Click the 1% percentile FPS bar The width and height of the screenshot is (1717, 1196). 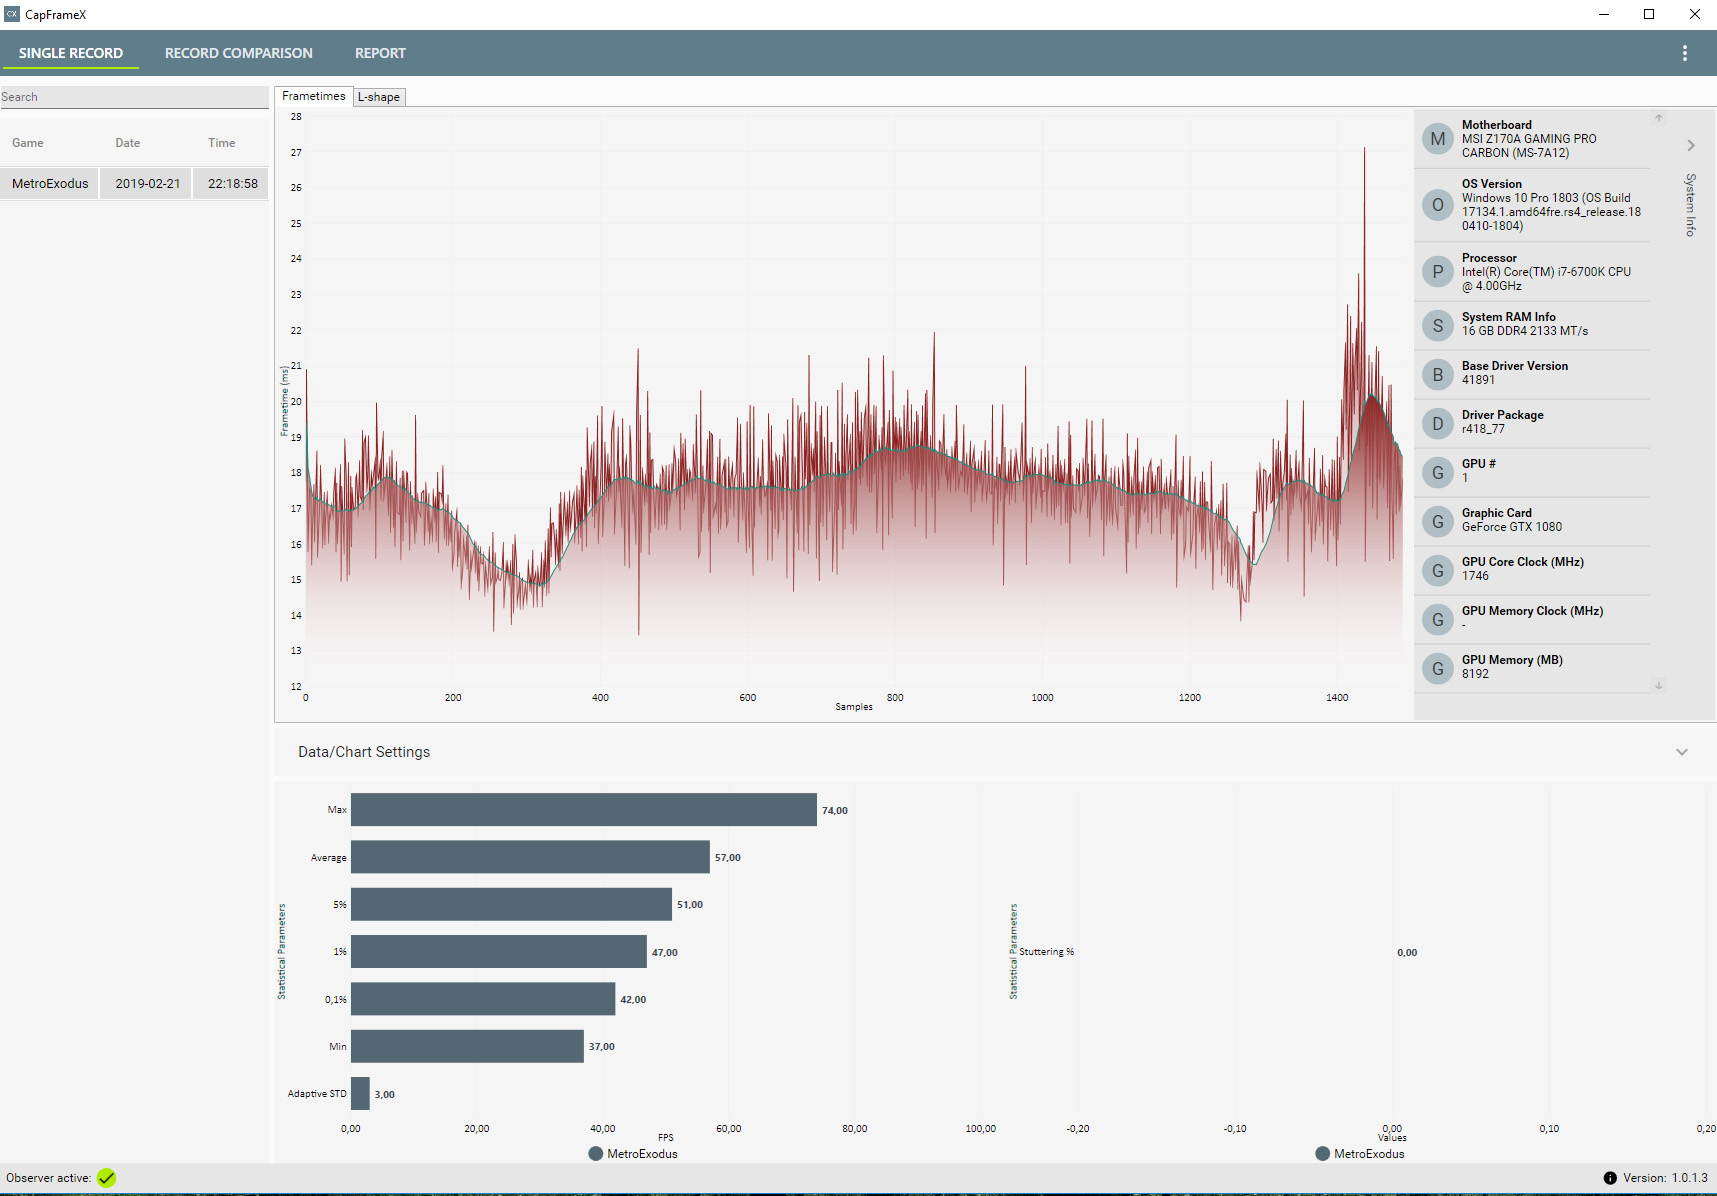(x=499, y=952)
